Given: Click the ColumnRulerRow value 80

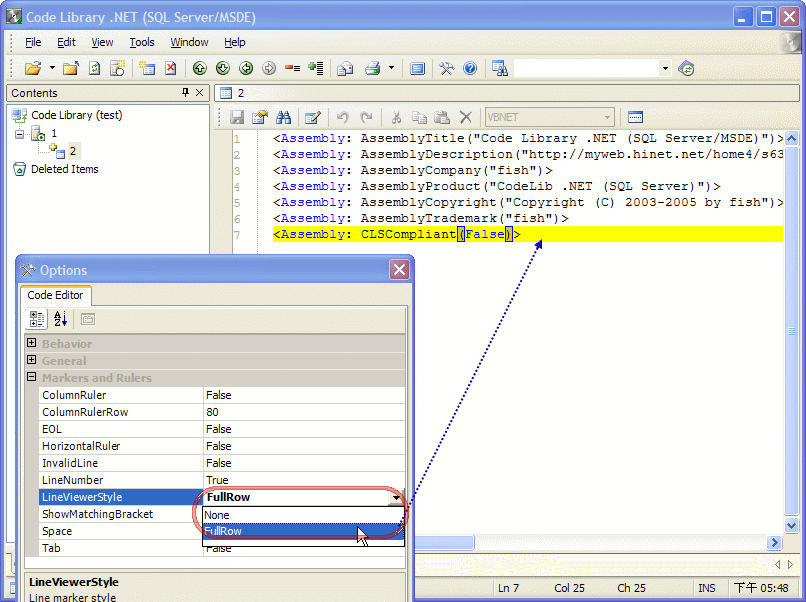Looking at the screenshot, I should (212, 412).
